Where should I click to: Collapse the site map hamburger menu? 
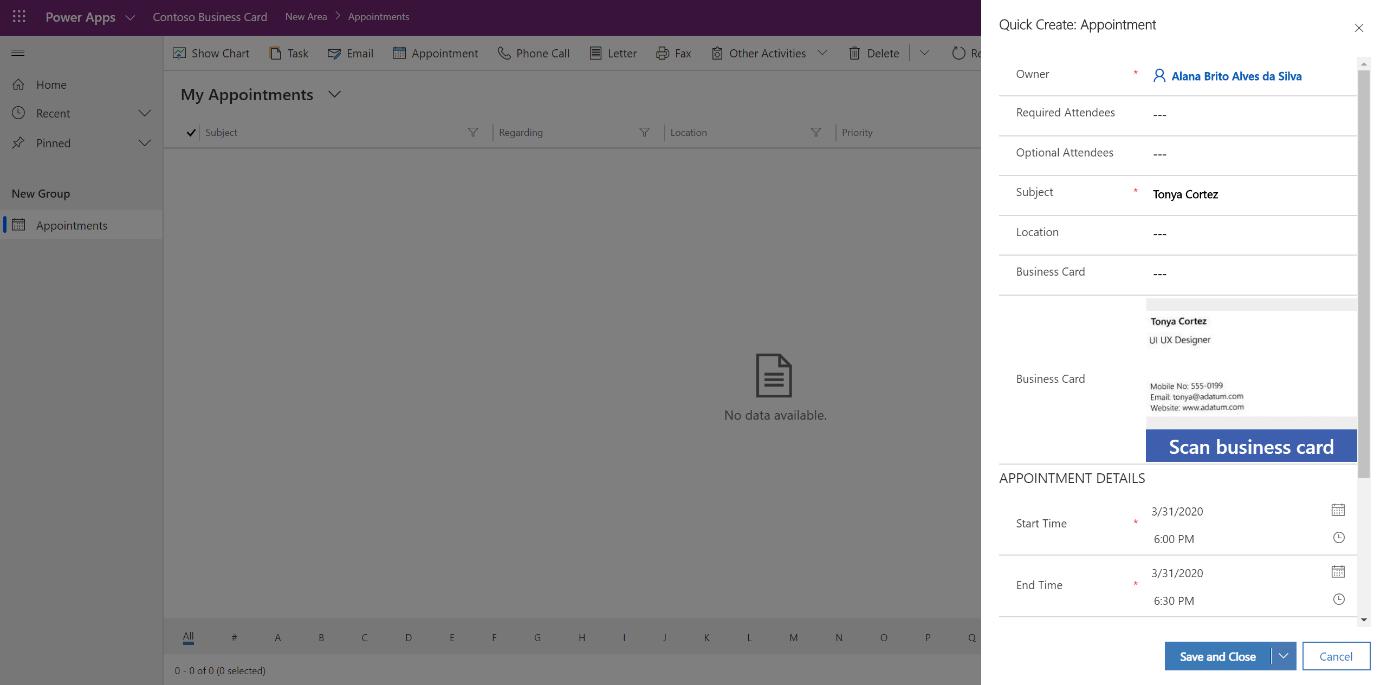[x=18, y=53]
